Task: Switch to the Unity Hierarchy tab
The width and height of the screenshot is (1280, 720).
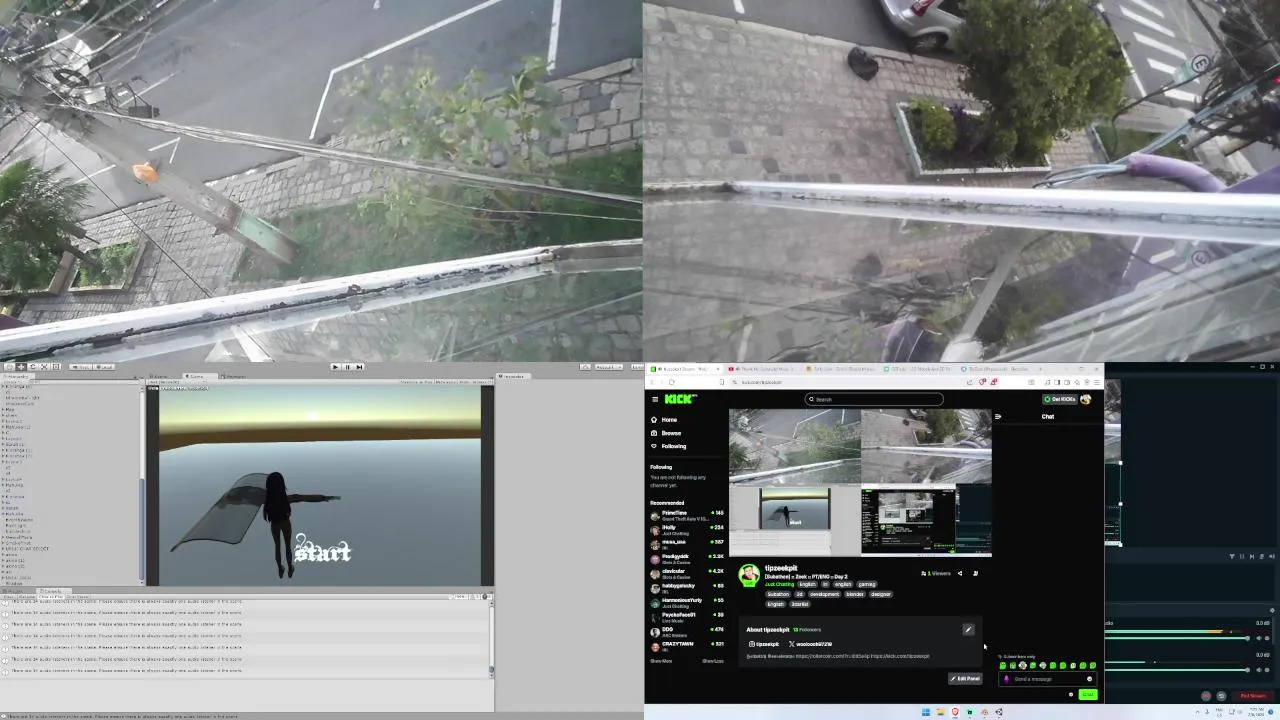Action: click(17, 377)
